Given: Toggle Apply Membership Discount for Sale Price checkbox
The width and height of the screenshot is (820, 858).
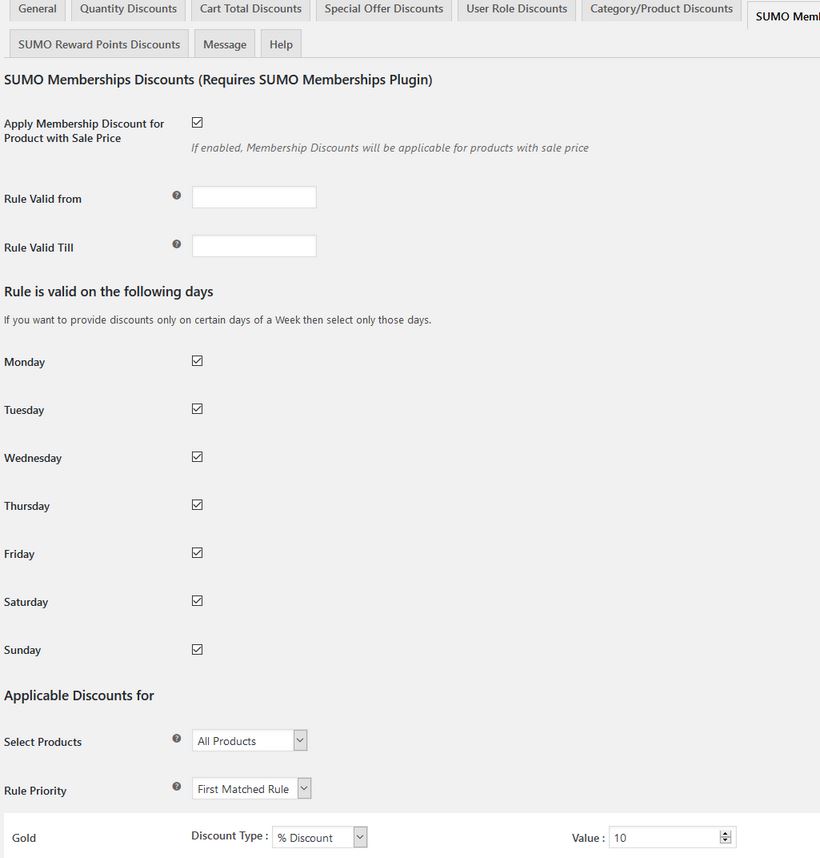Looking at the screenshot, I should point(197,123).
